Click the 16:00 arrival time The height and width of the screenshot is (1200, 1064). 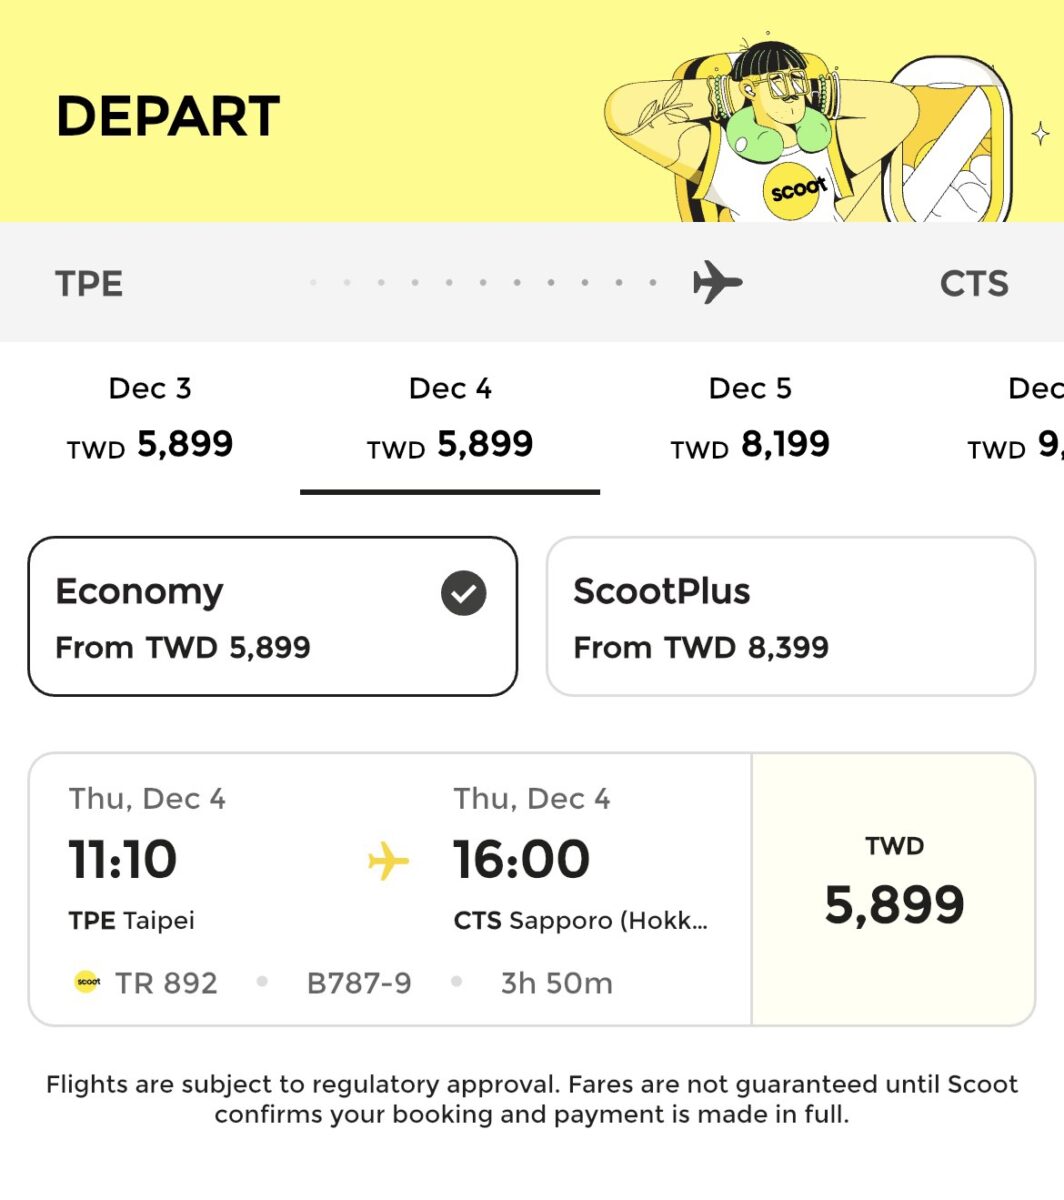[x=521, y=860]
